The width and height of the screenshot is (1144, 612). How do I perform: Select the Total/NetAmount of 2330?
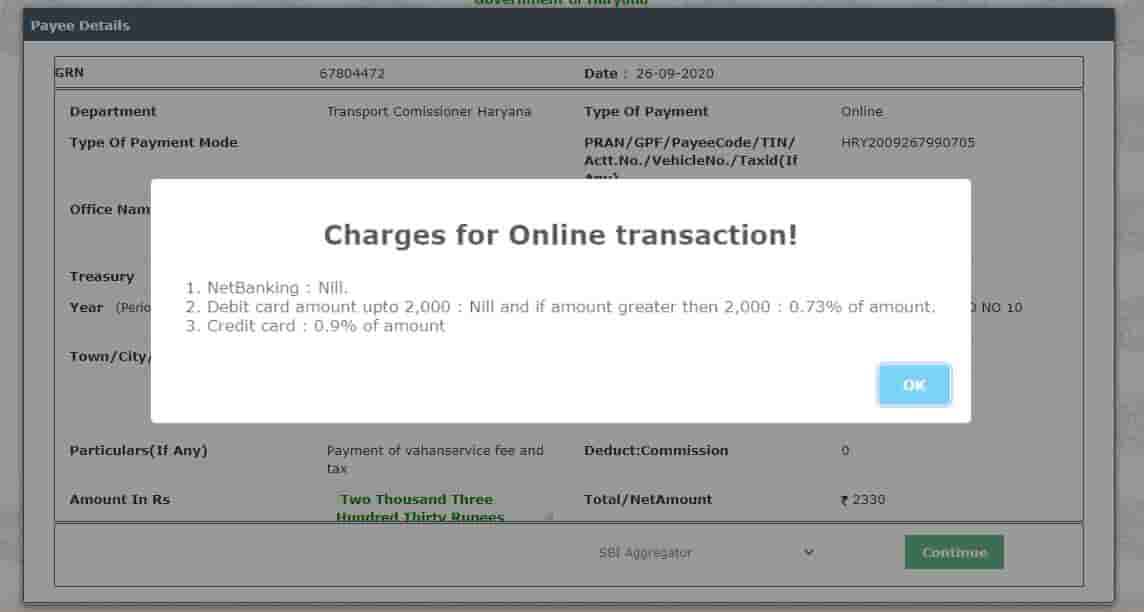pyautogui.click(x=862, y=499)
